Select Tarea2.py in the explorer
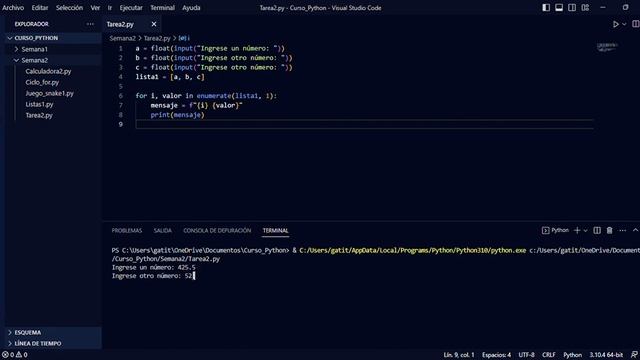The height and width of the screenshot is (360, 640). point(39,115)
